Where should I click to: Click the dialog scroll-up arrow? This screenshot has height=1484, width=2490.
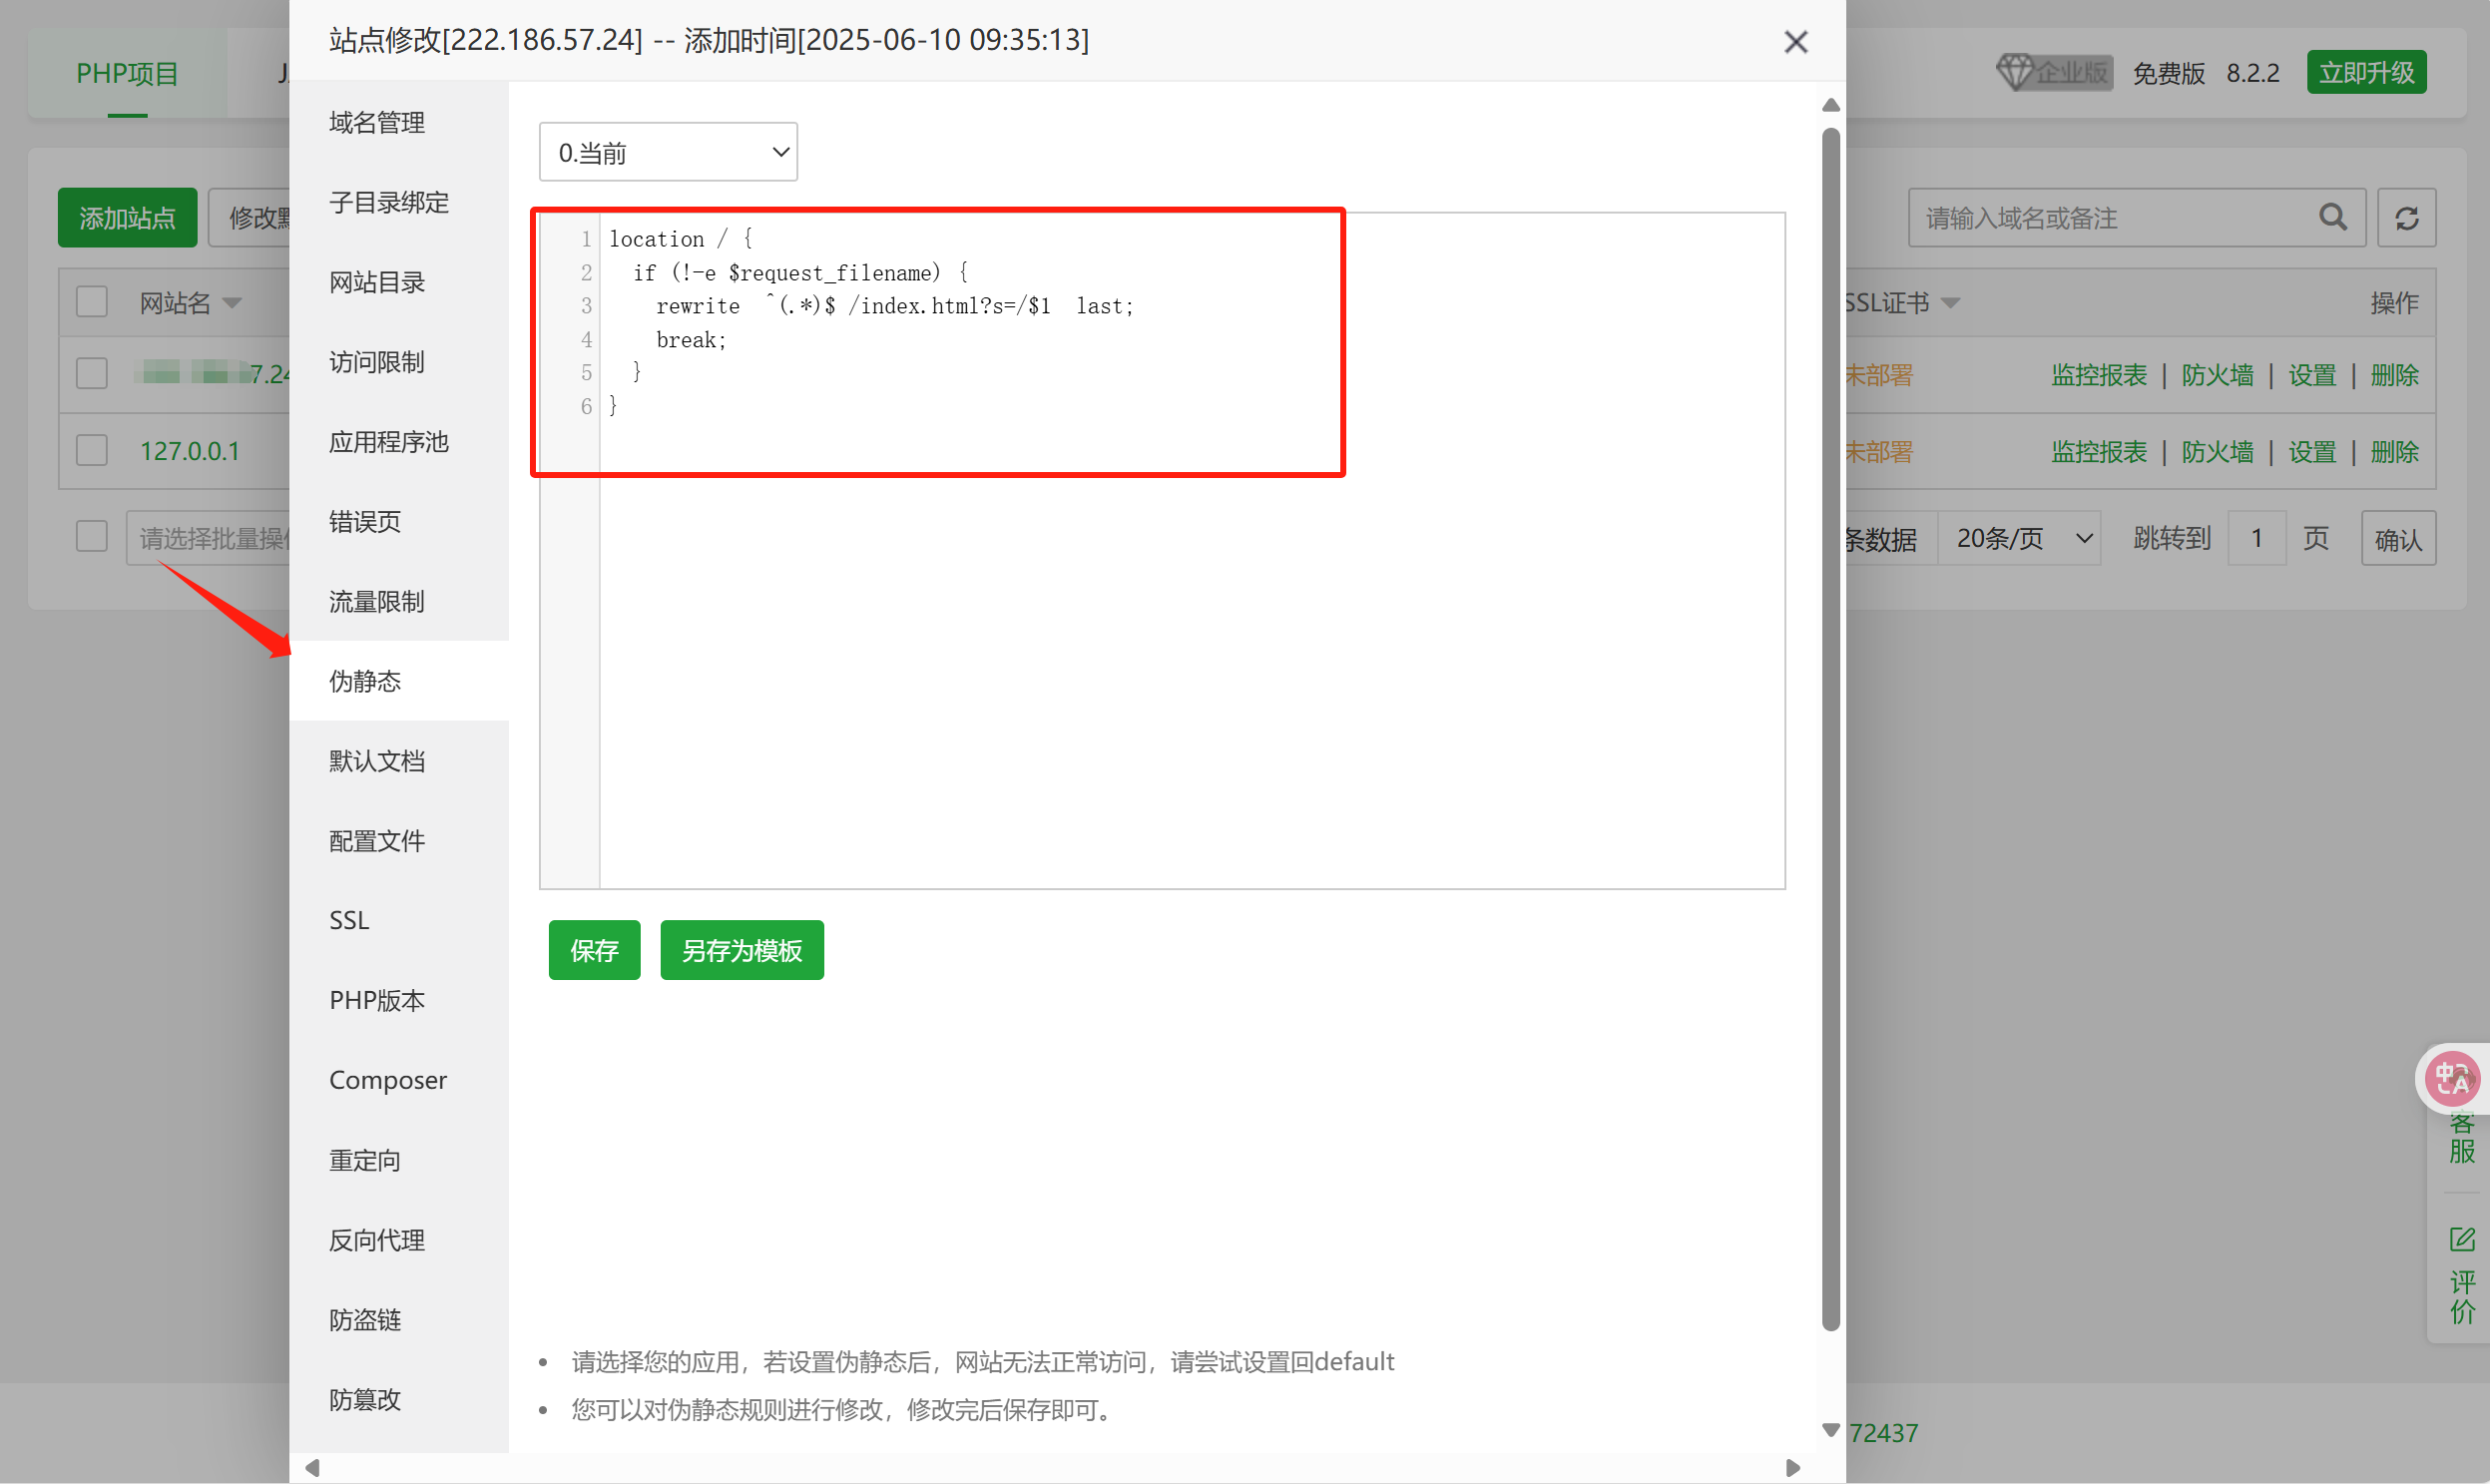1830,105
